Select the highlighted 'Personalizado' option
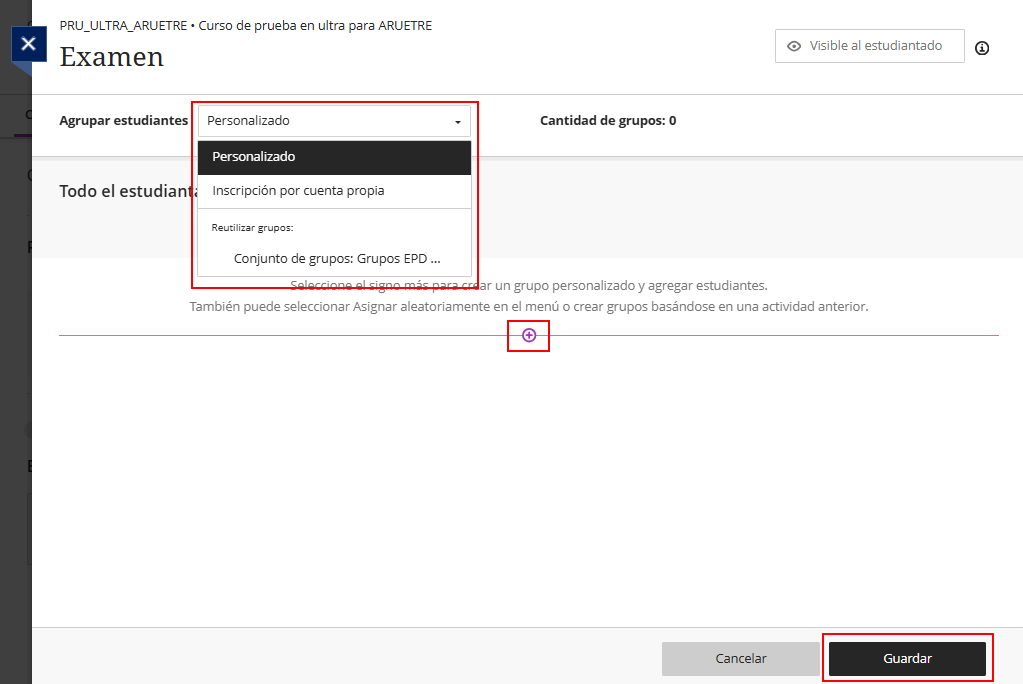The width and height of the screenshot is (1023, 684). (334, 157)
